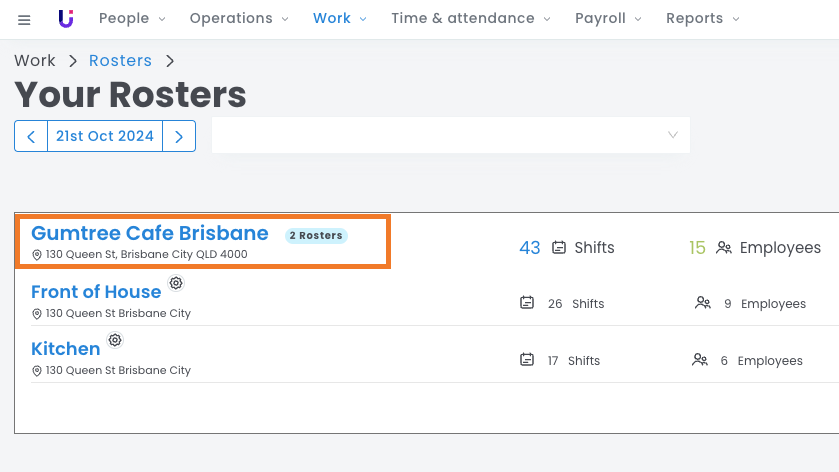Click the Gumtree Cafe employees icon
839x472 pixels.
click(724, 248)
